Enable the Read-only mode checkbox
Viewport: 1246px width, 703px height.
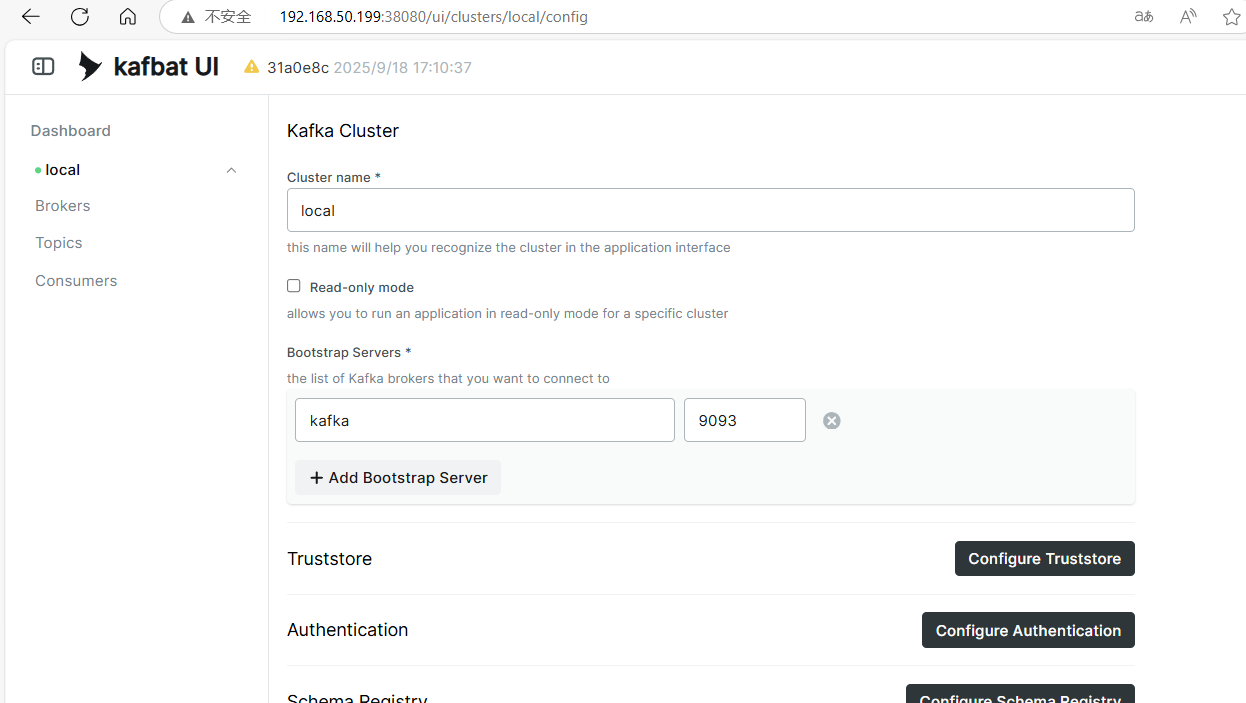pos(294,286)
